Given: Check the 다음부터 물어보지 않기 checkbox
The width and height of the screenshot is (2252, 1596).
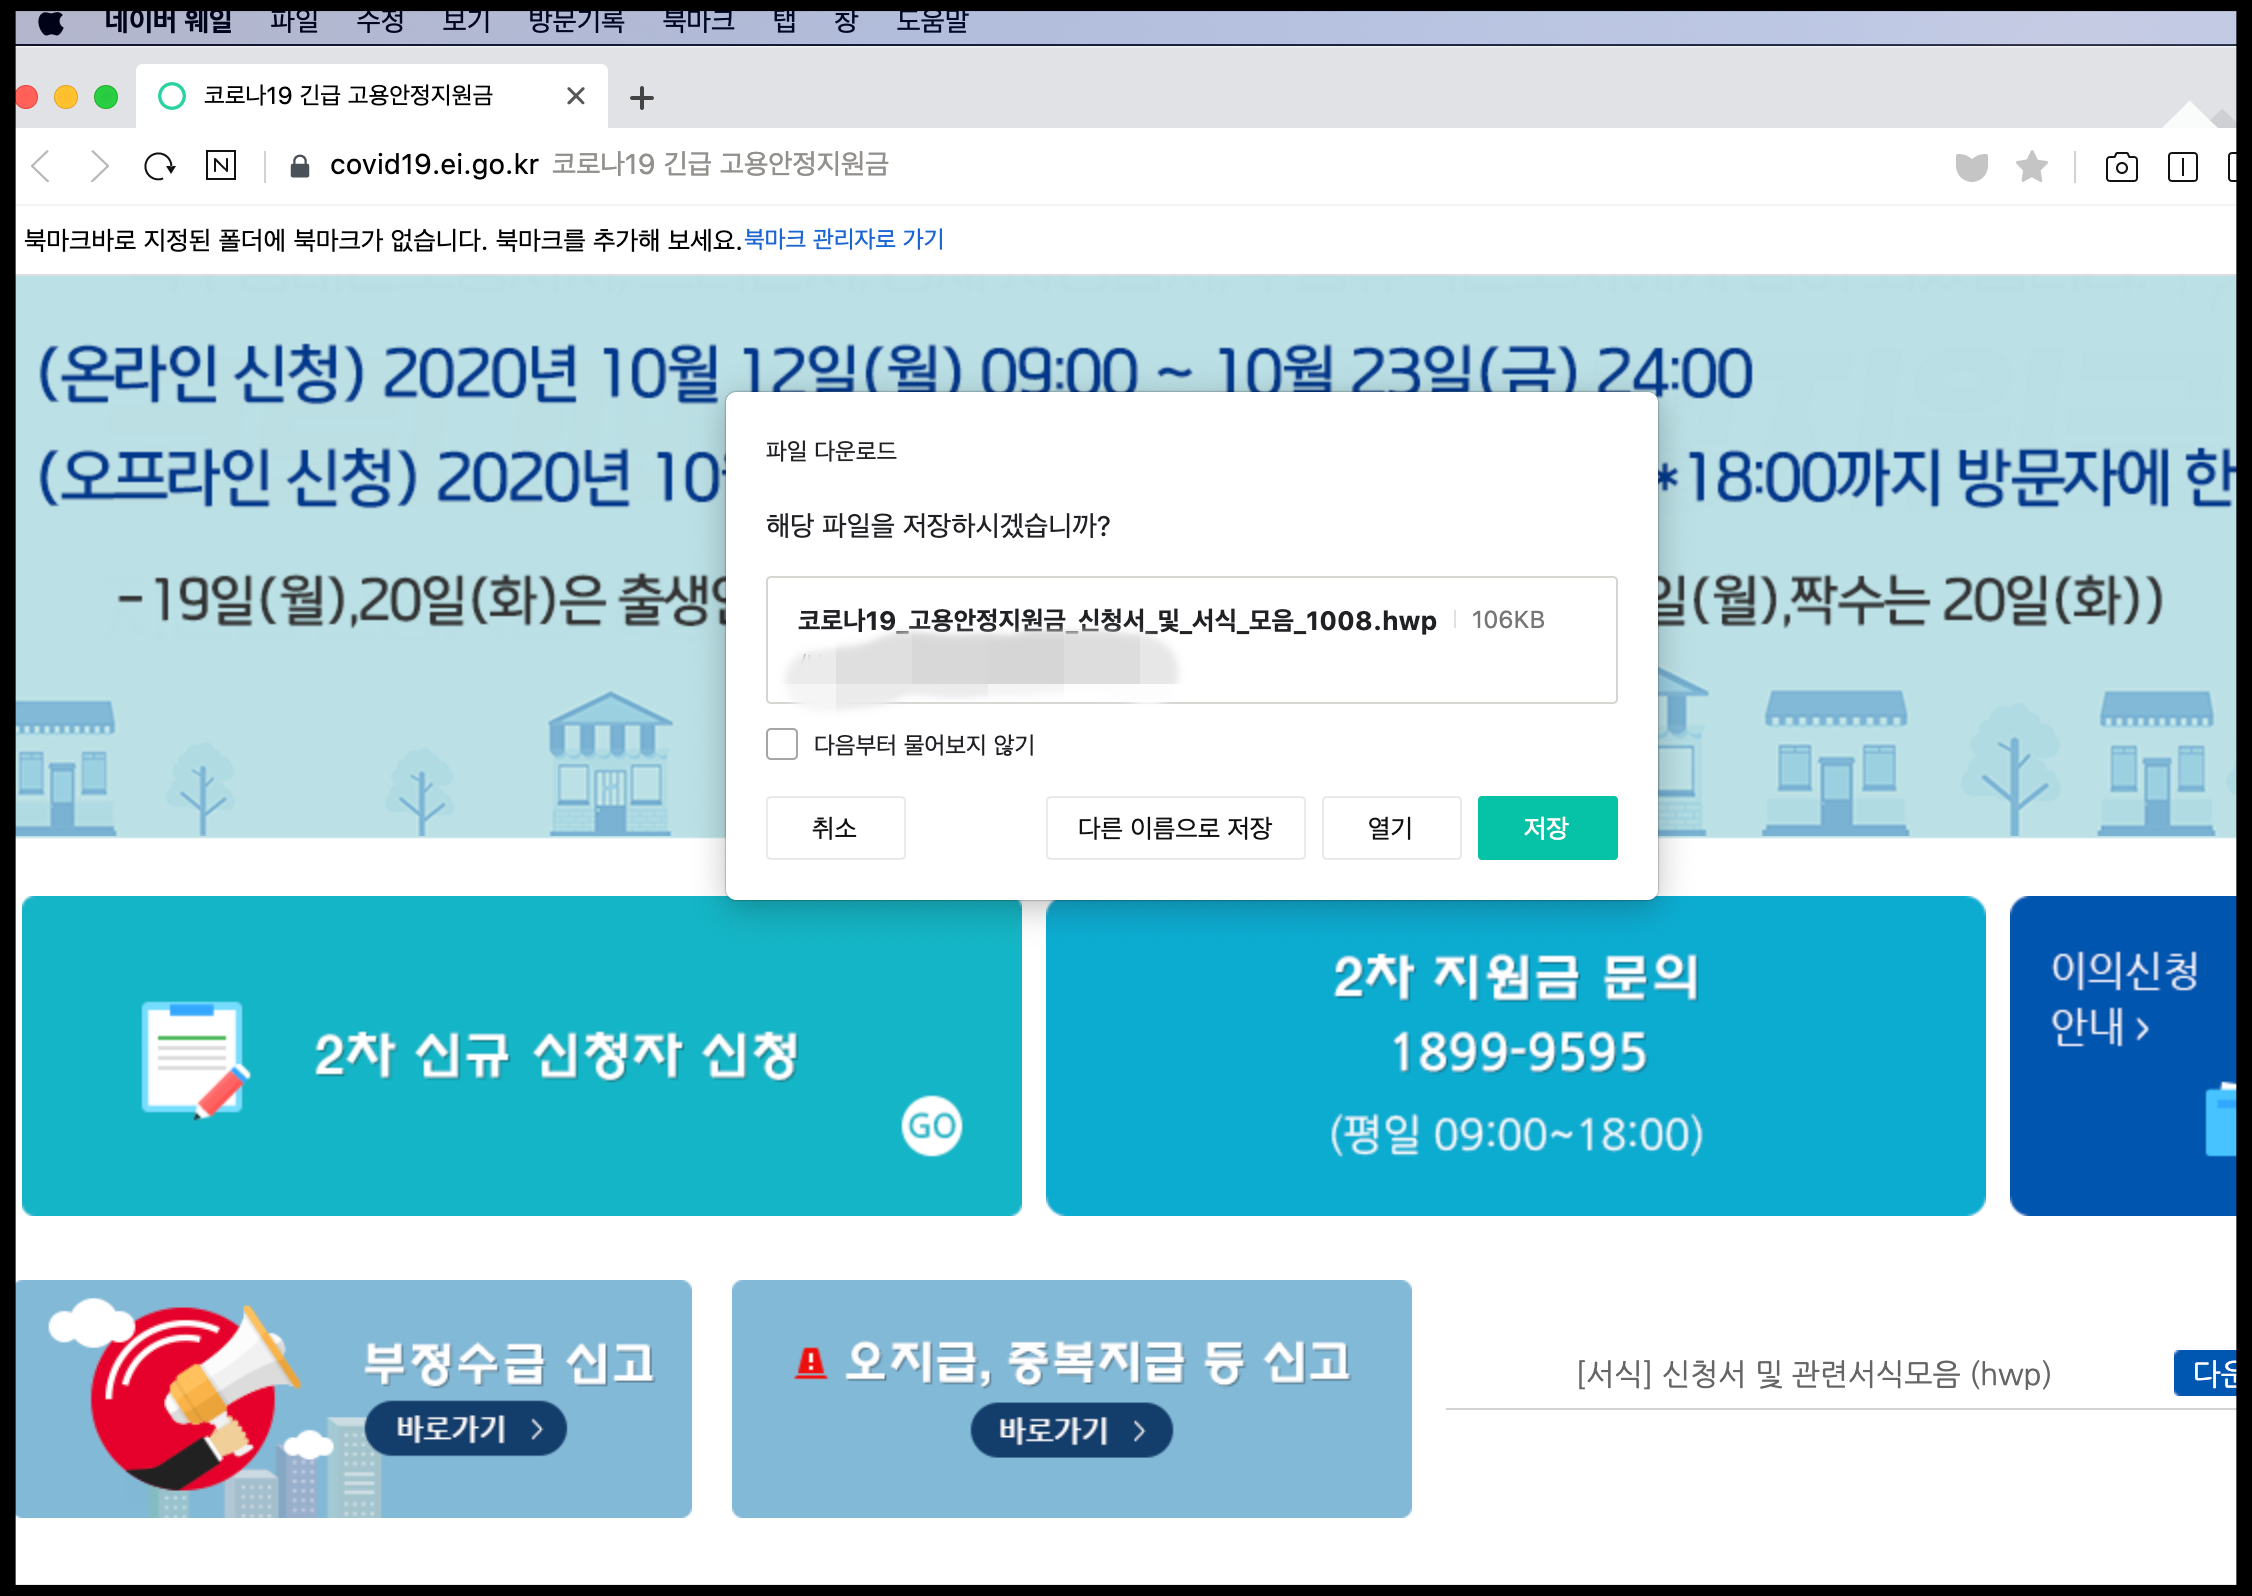Looking at the screenshot, I should (x=782, y=744).
